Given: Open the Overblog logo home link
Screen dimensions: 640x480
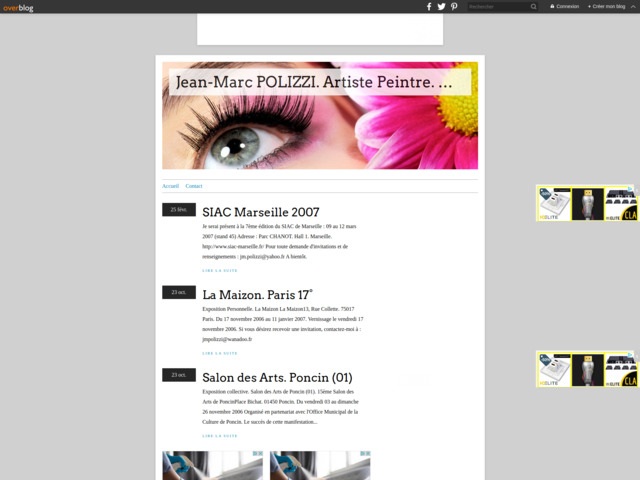Looking at the screenshot, I should pos(18,7).
